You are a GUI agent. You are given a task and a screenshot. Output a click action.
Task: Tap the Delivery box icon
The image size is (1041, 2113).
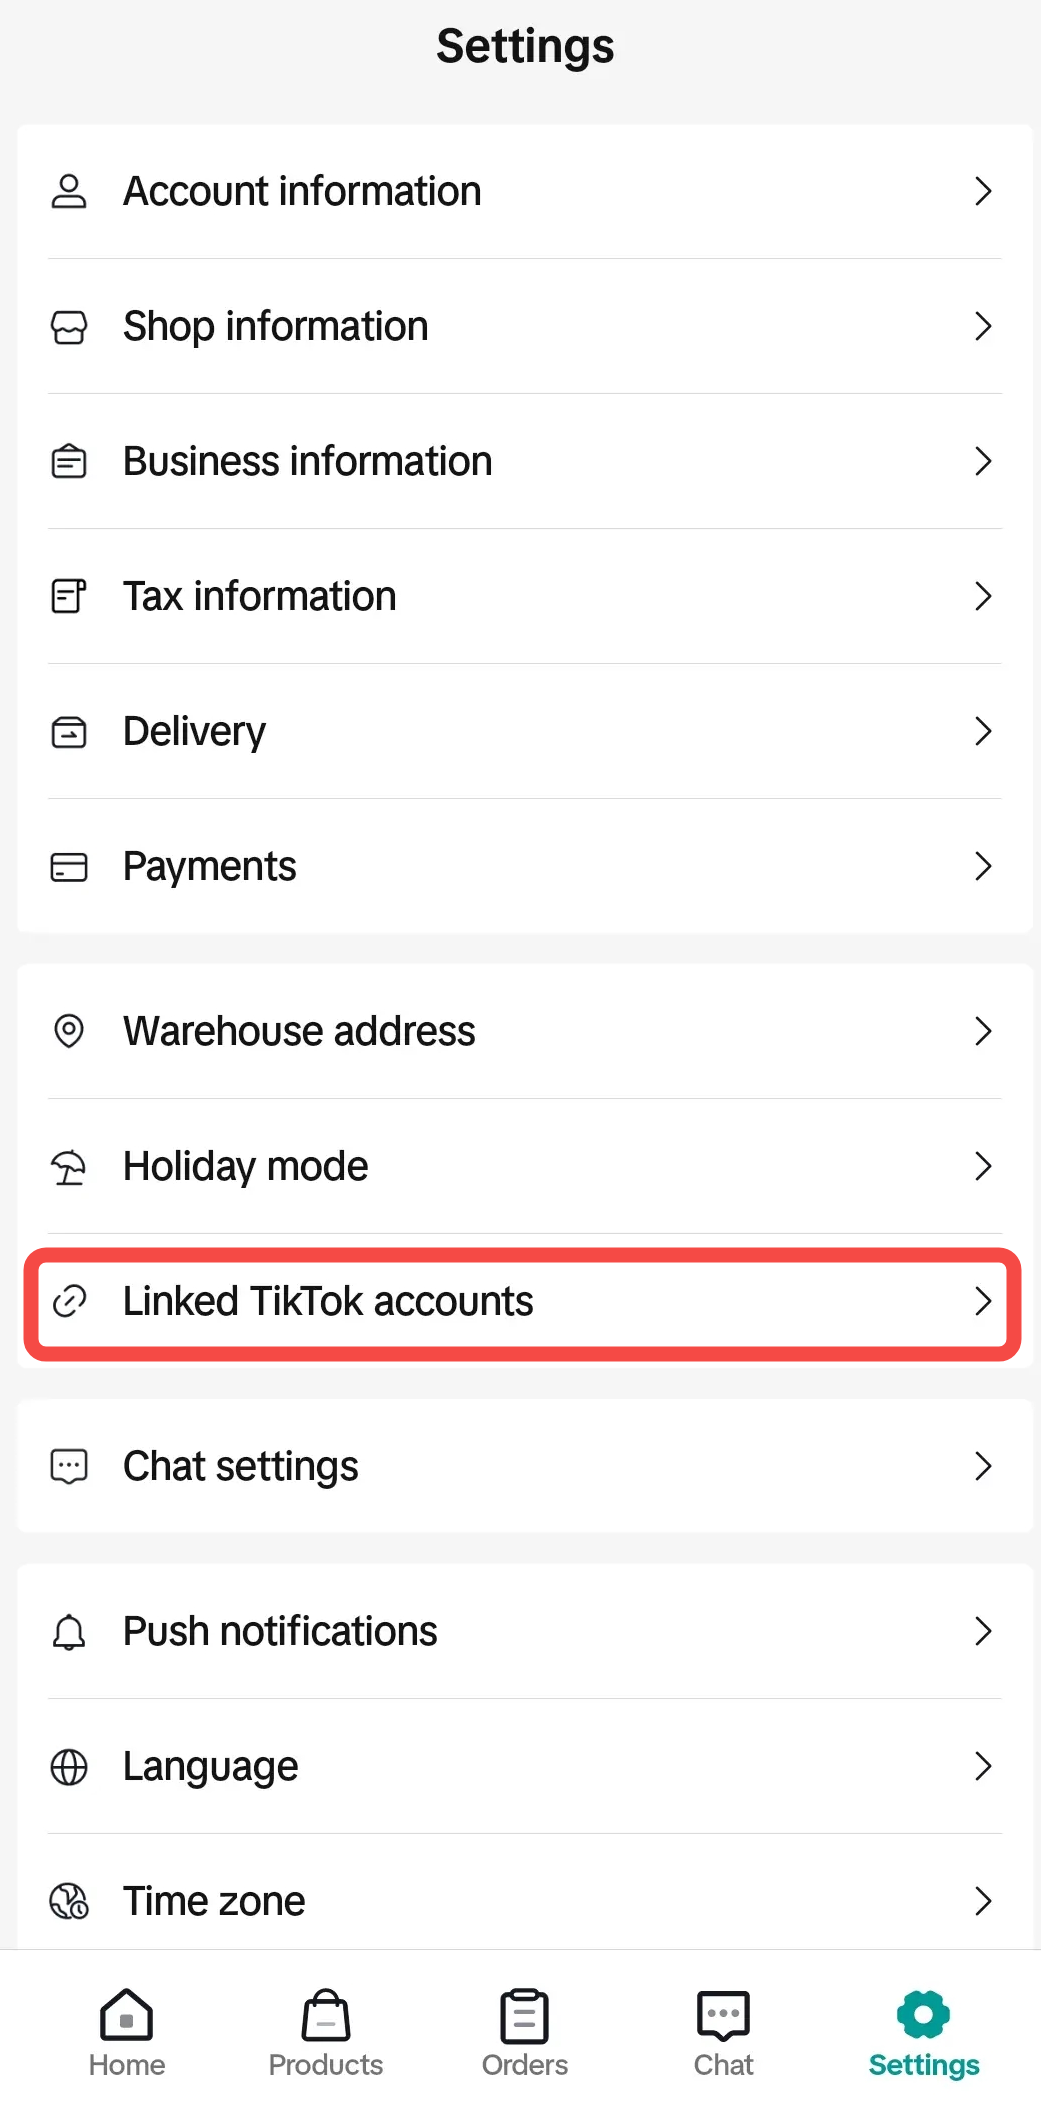(69, 732)
